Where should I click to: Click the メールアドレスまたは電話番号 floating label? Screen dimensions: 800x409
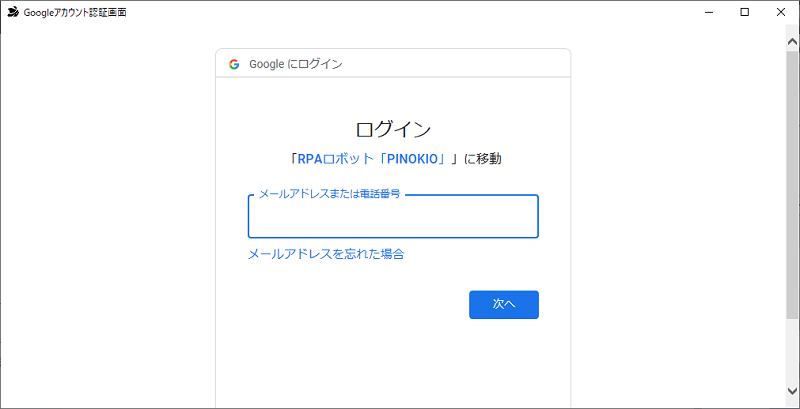(330, 194)
